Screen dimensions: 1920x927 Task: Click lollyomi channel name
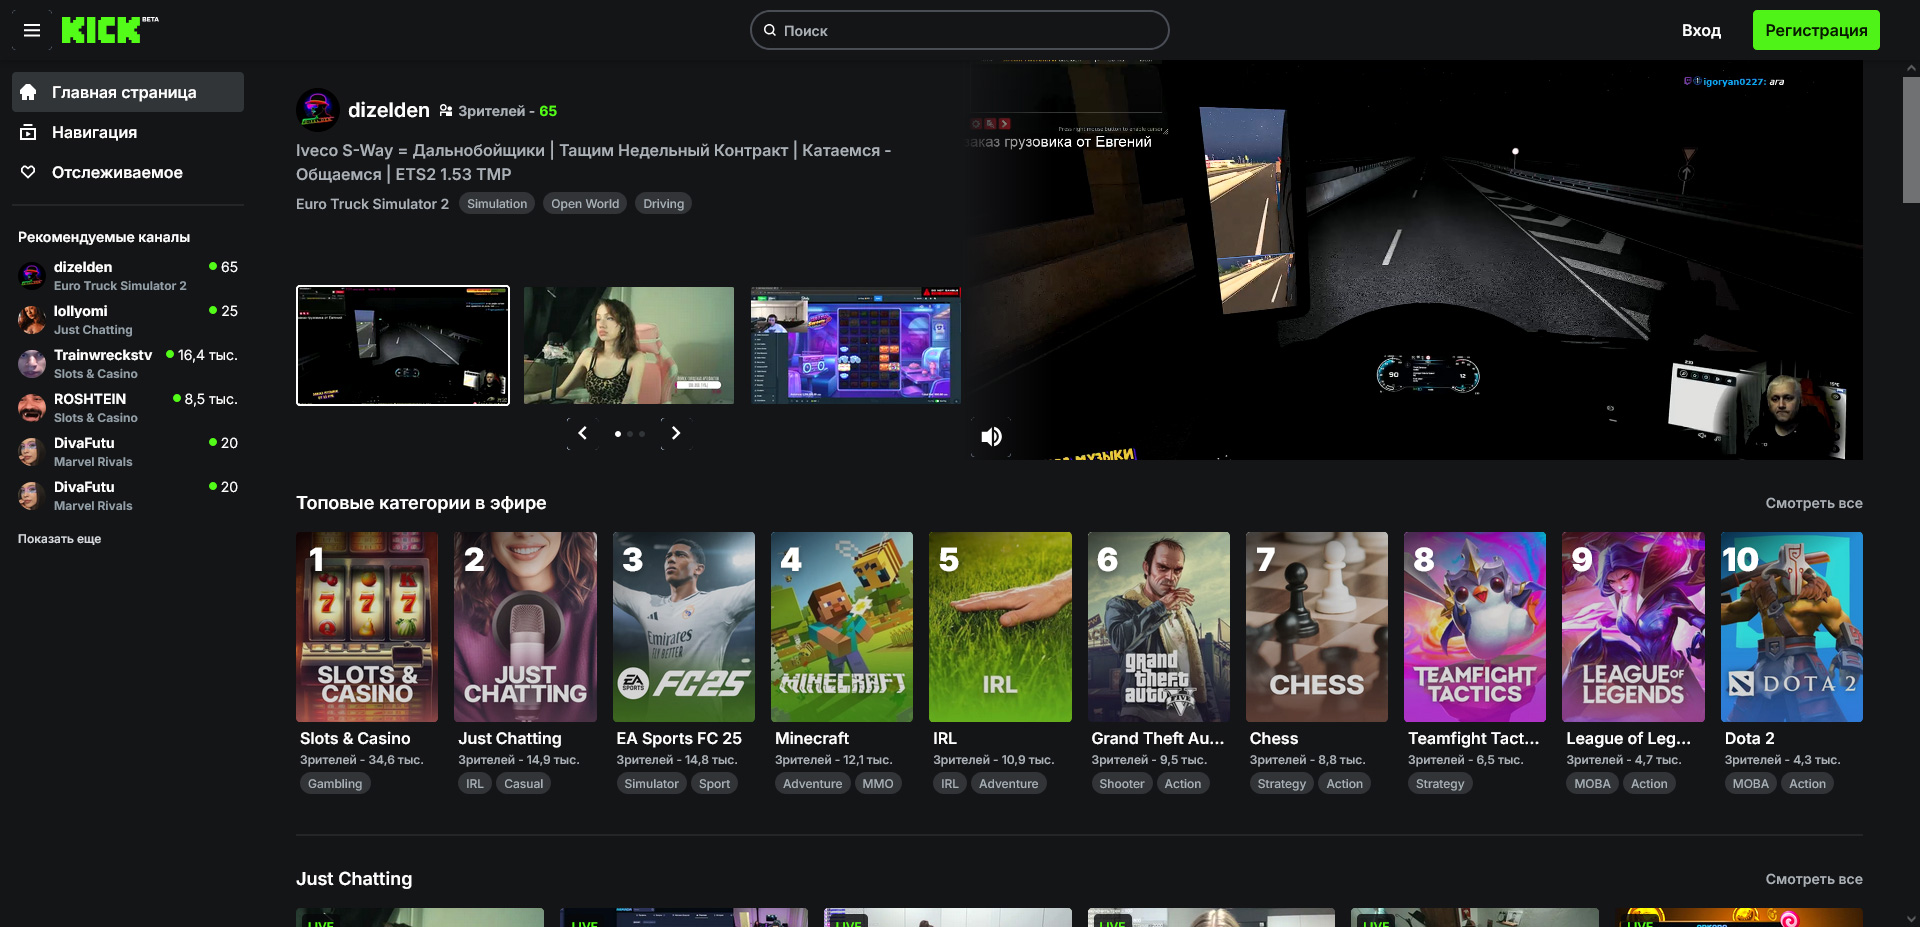[81, 311]
